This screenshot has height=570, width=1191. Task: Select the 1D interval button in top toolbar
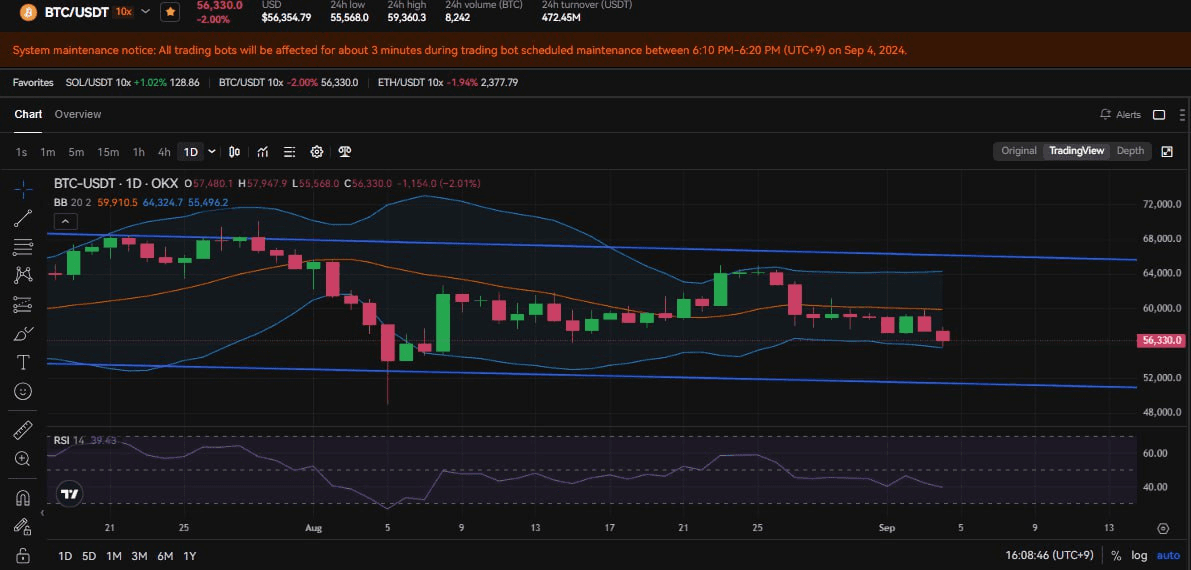pos(191,152)
